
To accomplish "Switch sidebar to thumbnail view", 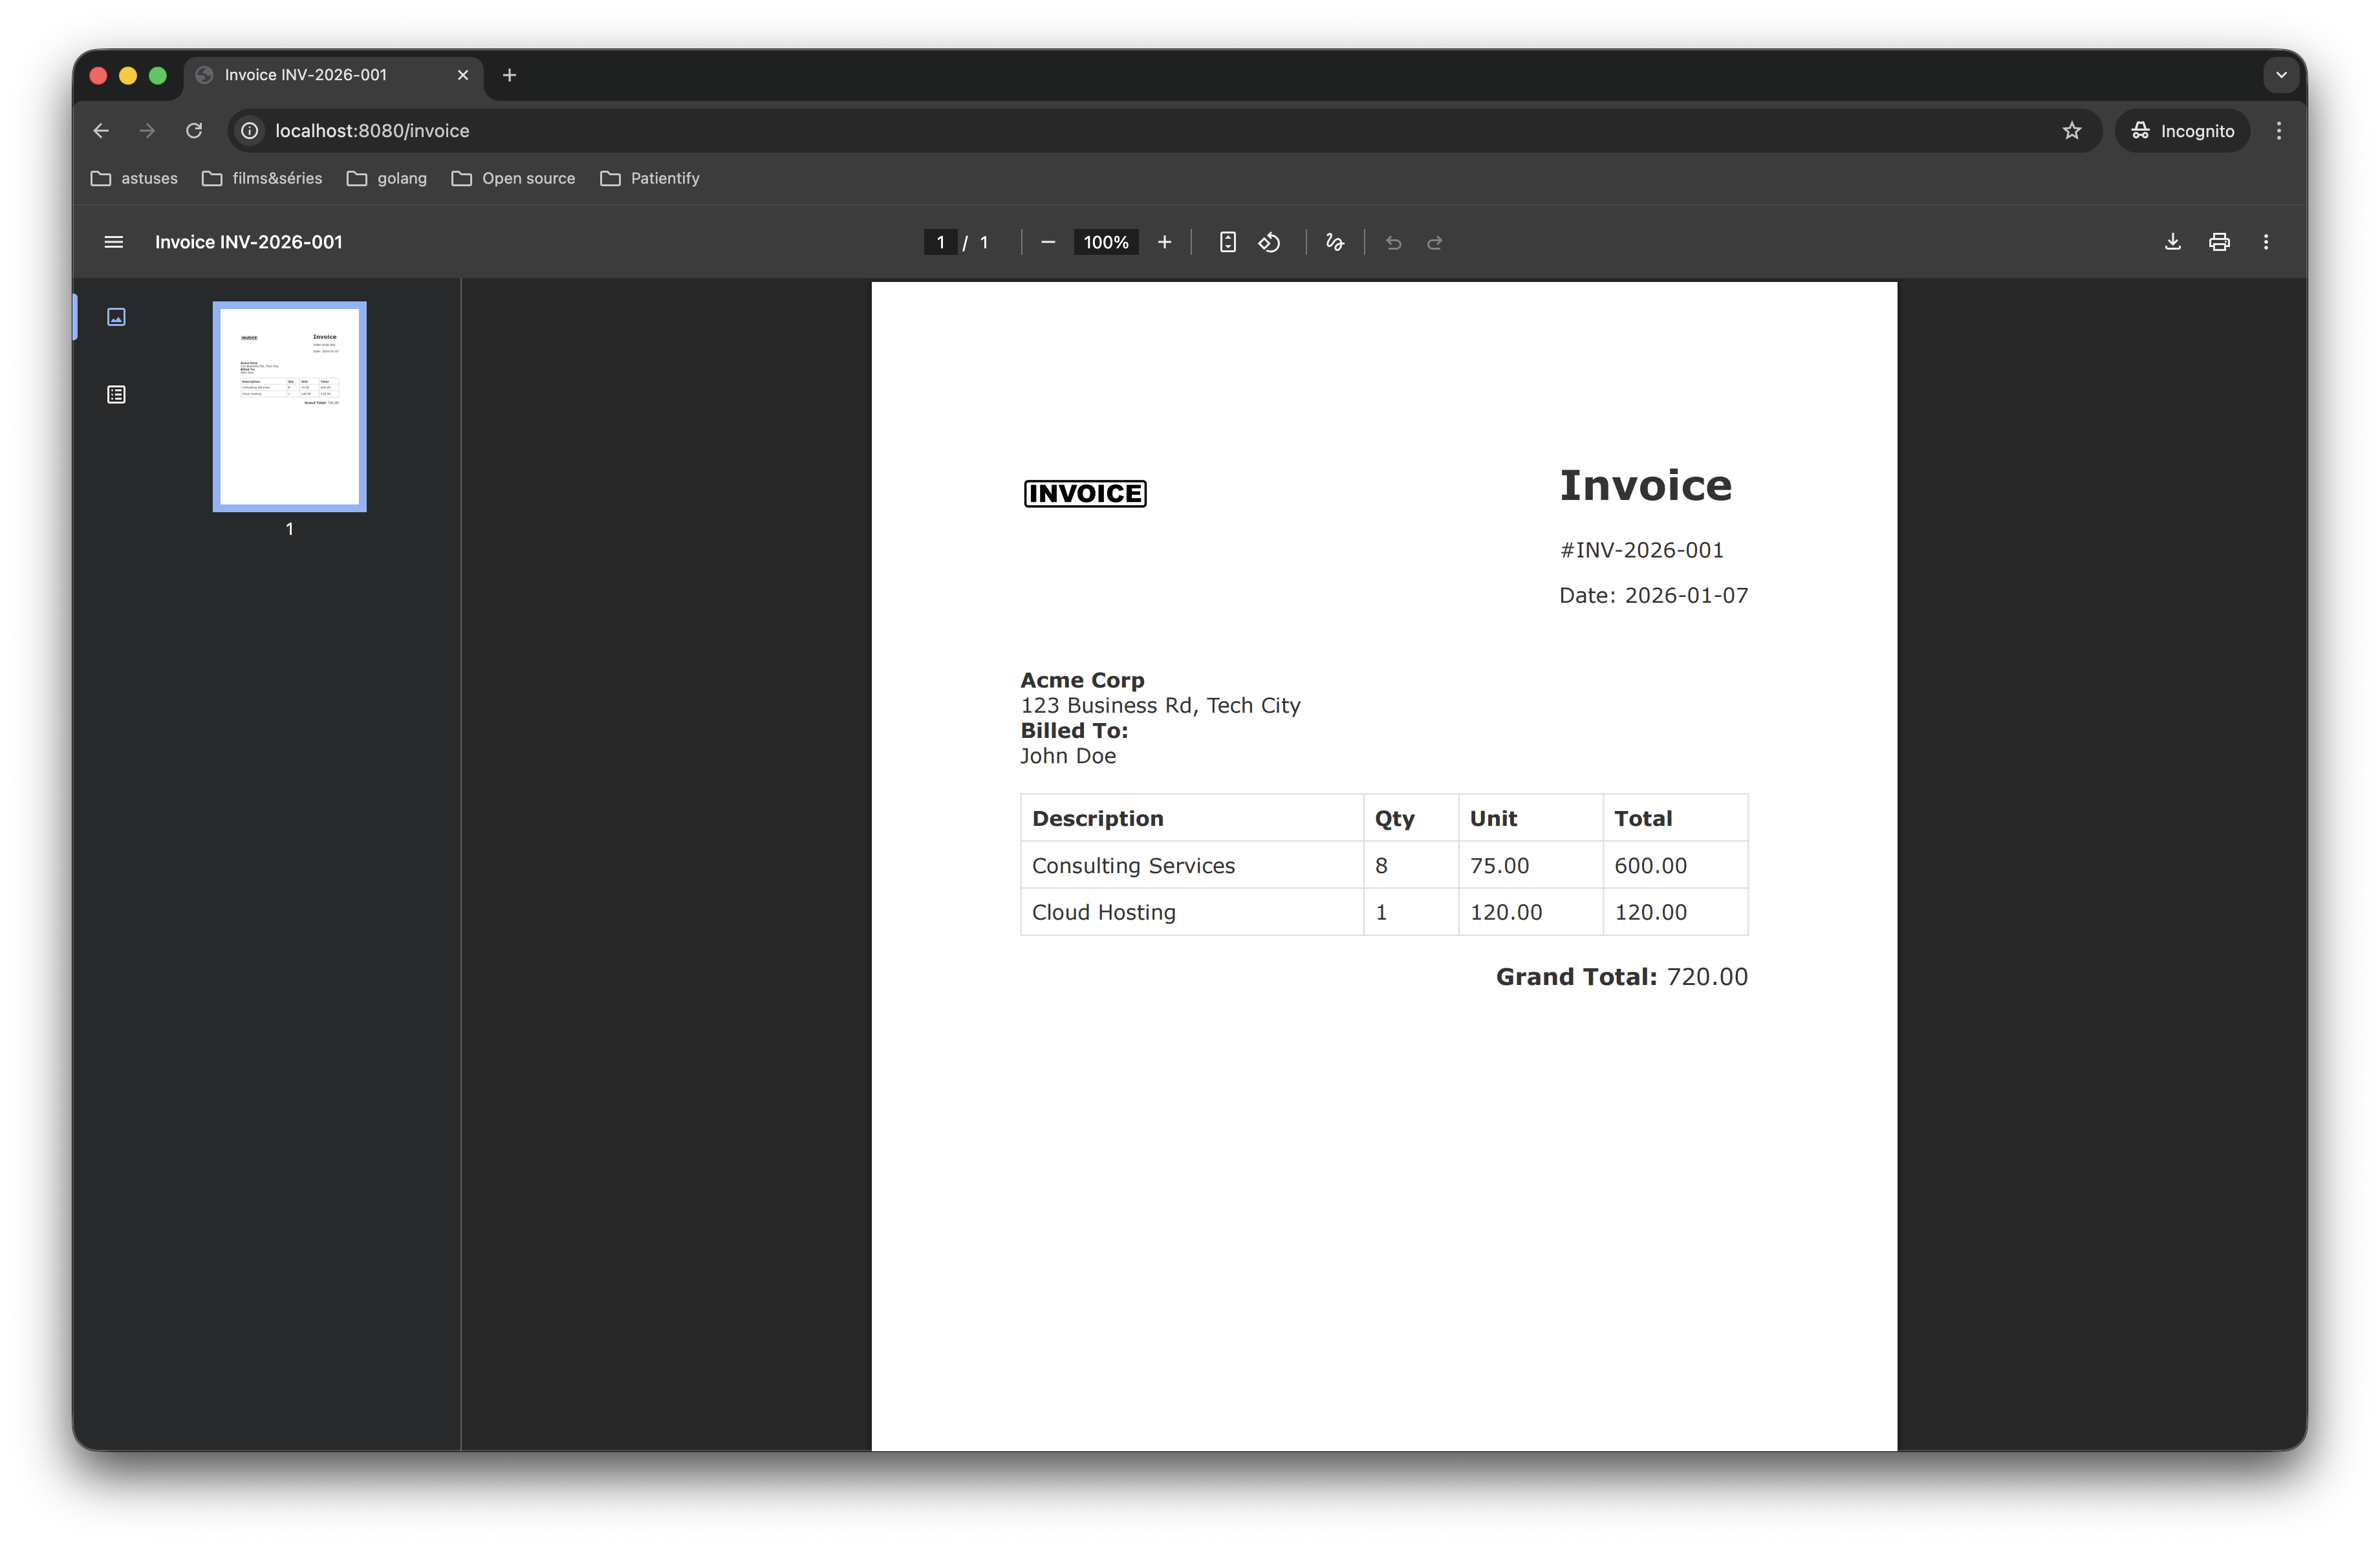I will point(116,317).
